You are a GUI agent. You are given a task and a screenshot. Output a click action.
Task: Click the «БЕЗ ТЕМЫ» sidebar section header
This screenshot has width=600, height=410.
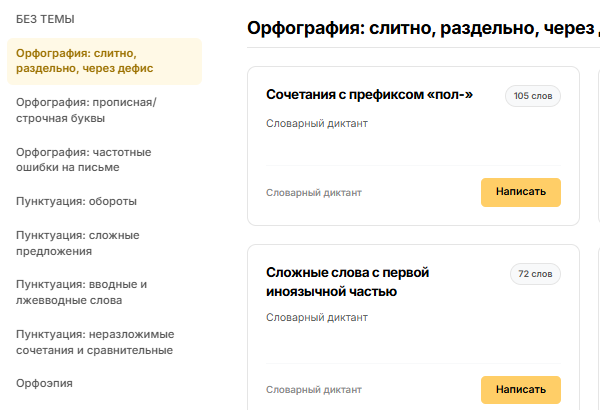tap(45, 19)
